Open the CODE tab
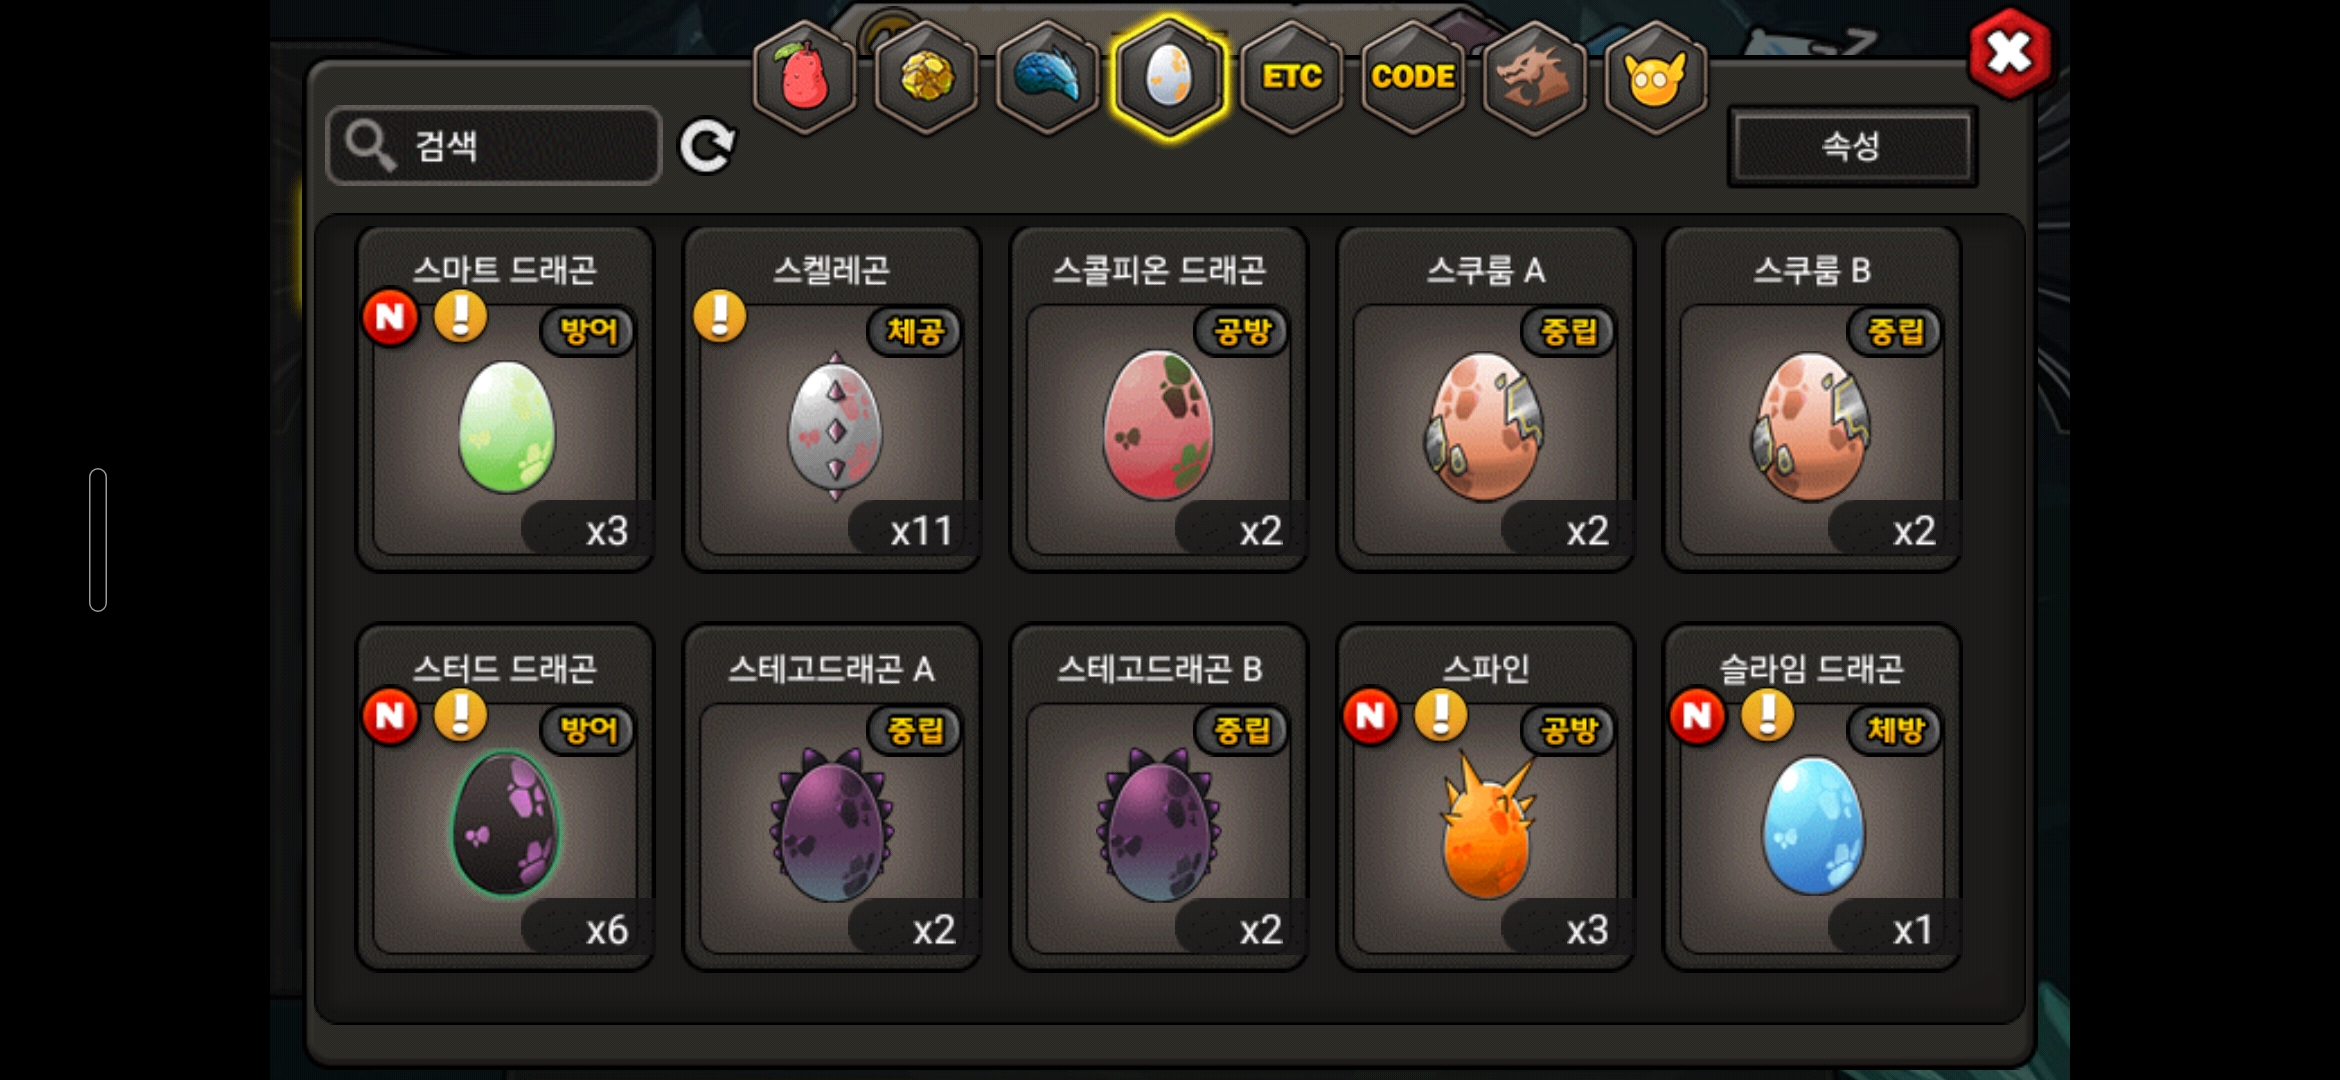The width and height of the screenshot is (2340, 1080). 1412,78
